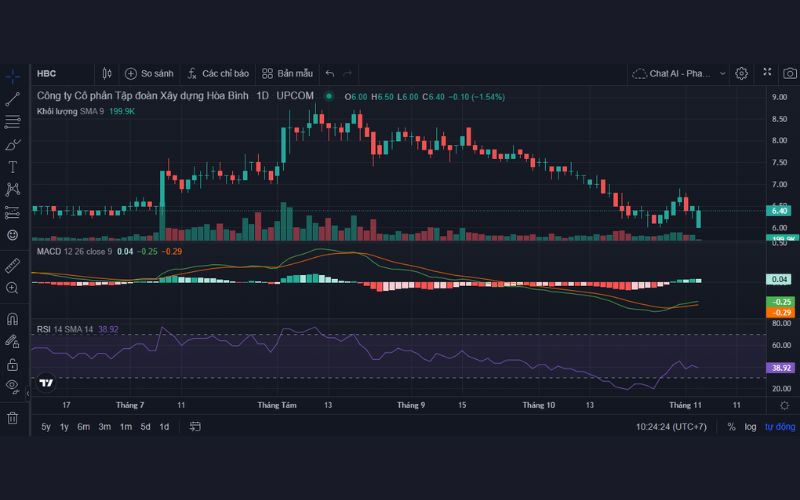The width and height of the screenshot is (800, 500).
Task: Take a chart snapshot with camera icon
Action: tap(790, 73)
